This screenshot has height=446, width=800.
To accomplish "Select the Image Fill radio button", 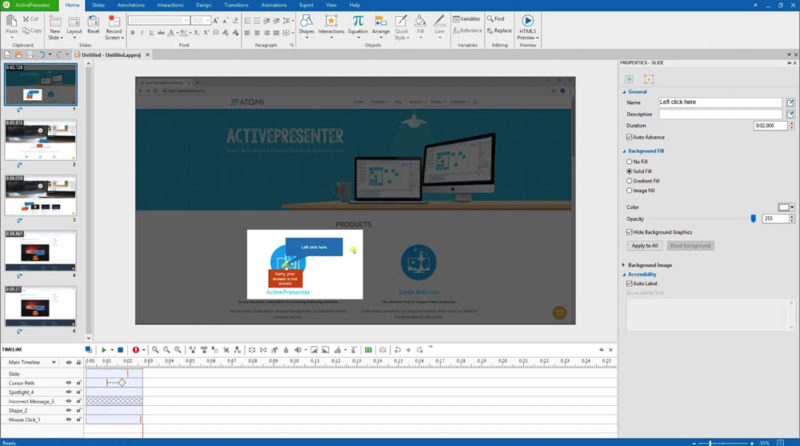I will point(629,190).
